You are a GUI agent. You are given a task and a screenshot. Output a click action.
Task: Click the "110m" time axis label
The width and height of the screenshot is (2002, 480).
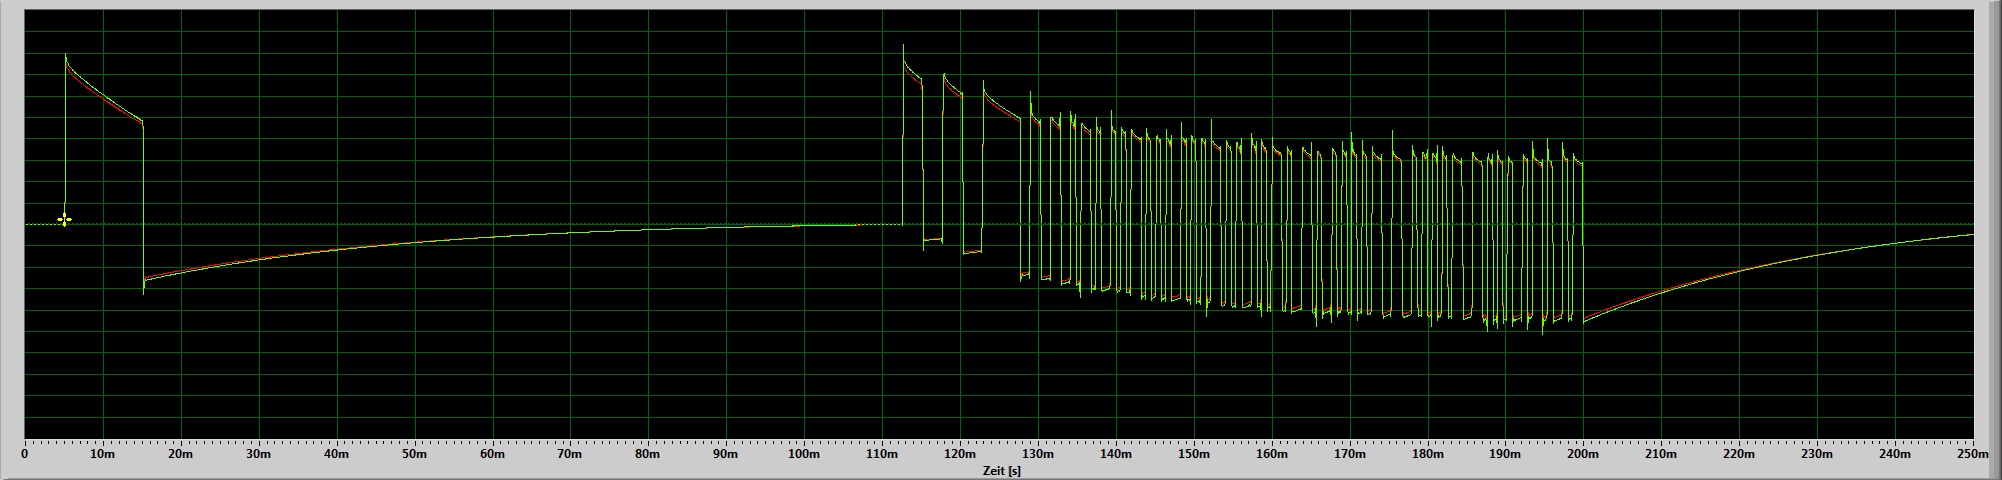coord(882,455)
